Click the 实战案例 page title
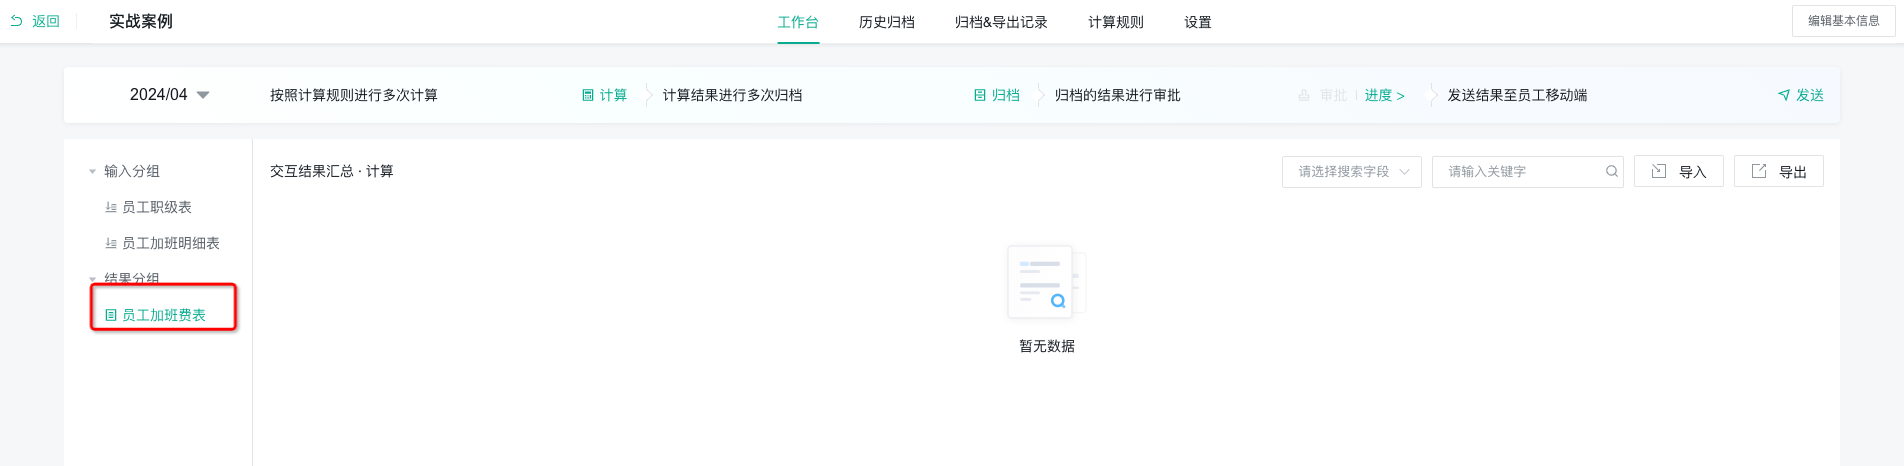Viewport: 1904px width, 466px height. (x=141, y=21)
